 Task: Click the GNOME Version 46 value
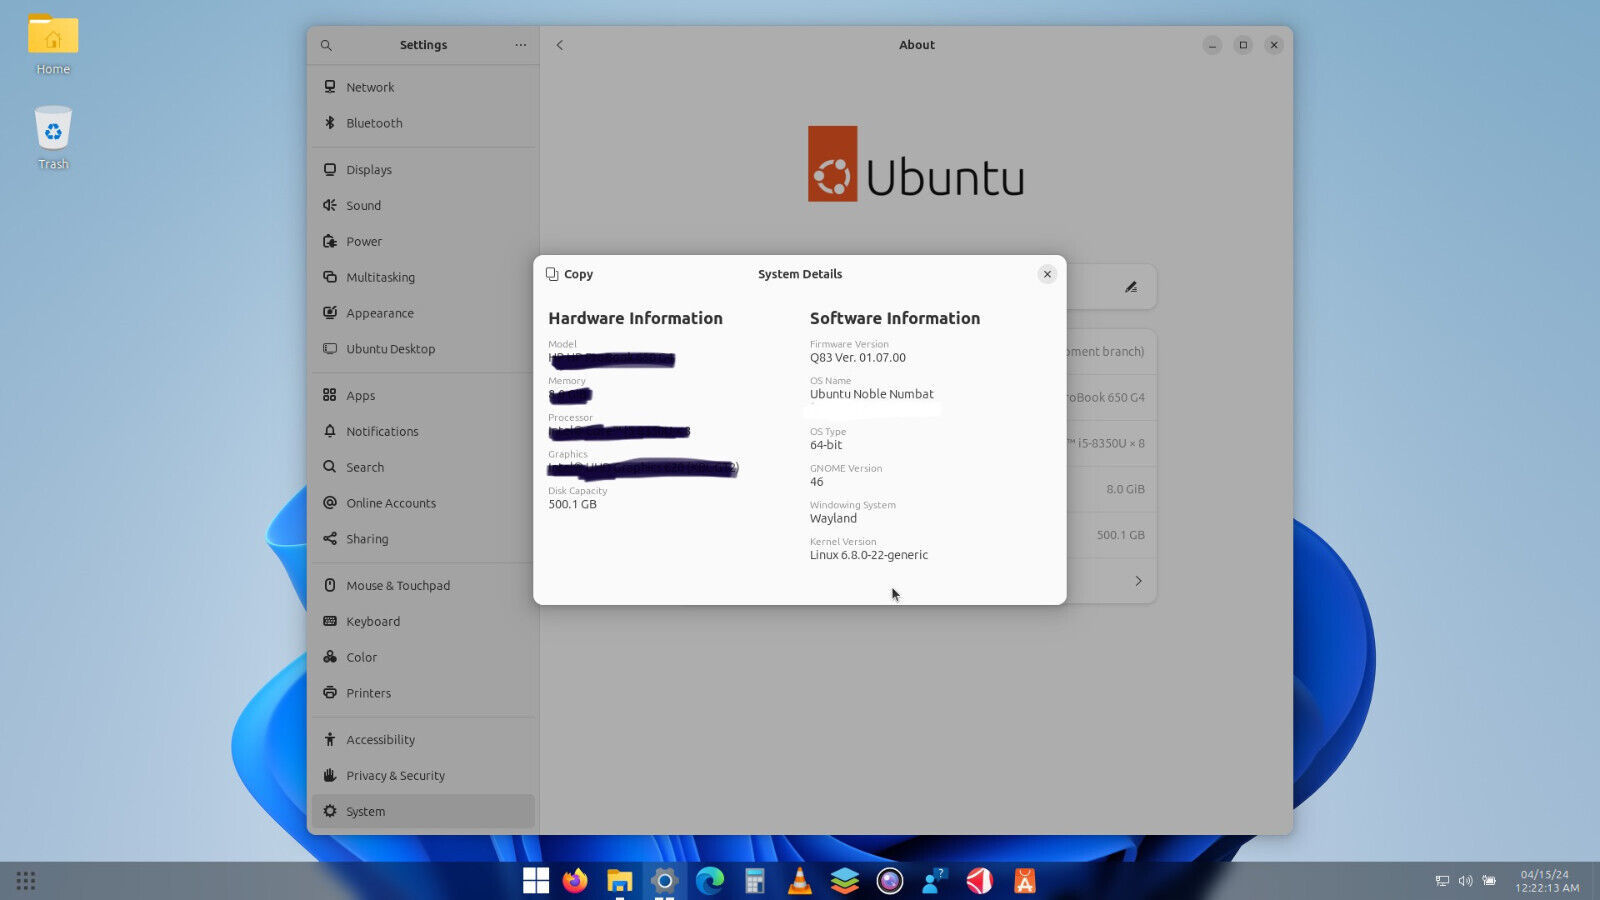816,482
